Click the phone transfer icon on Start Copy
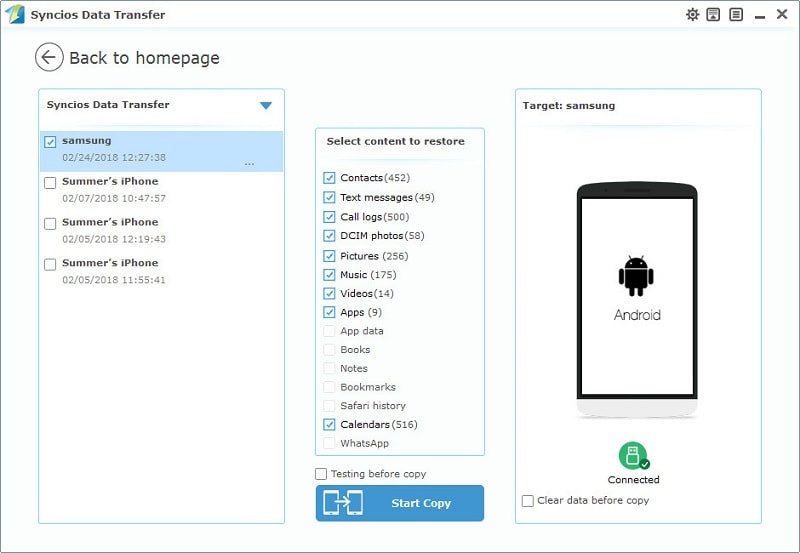 tap(343, 503)
